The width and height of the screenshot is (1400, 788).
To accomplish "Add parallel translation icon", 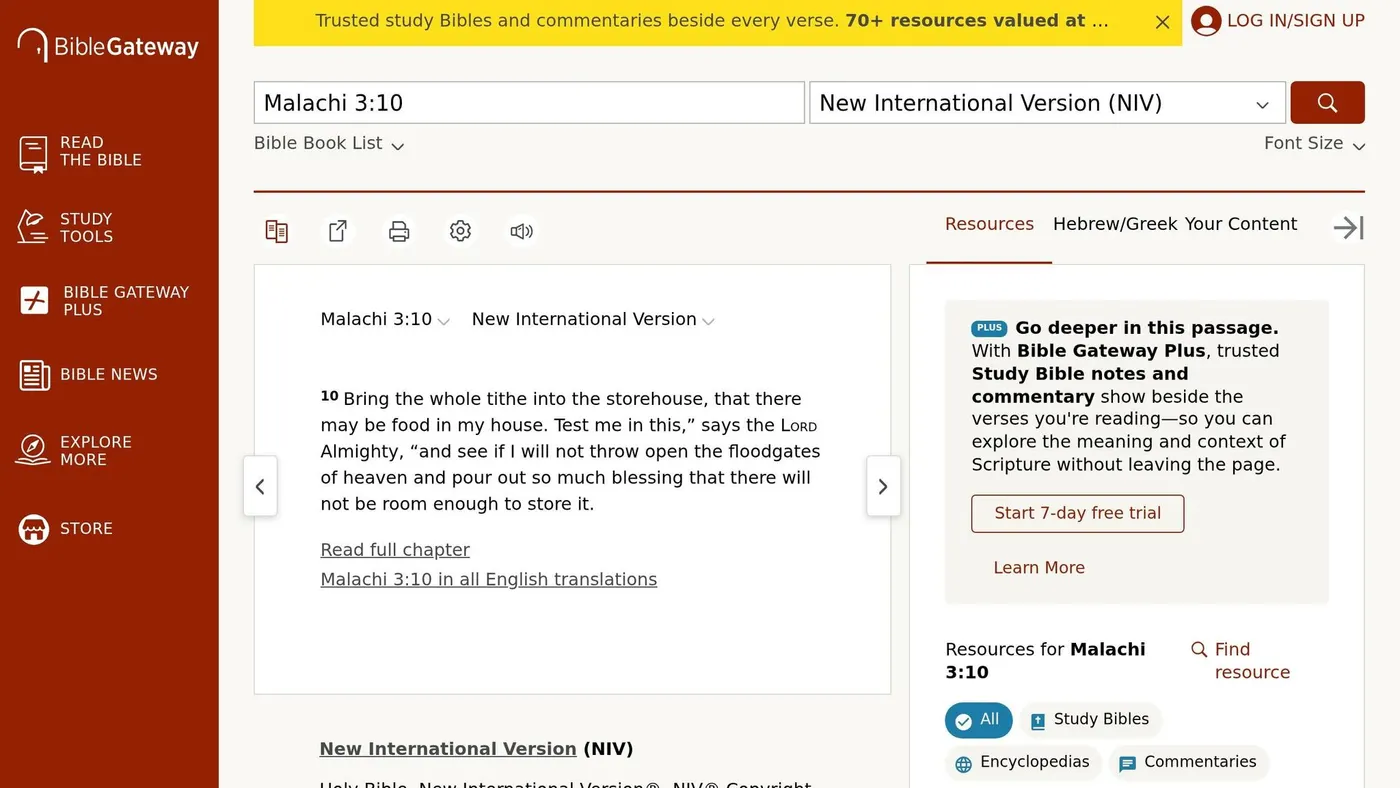I will 277,231.
